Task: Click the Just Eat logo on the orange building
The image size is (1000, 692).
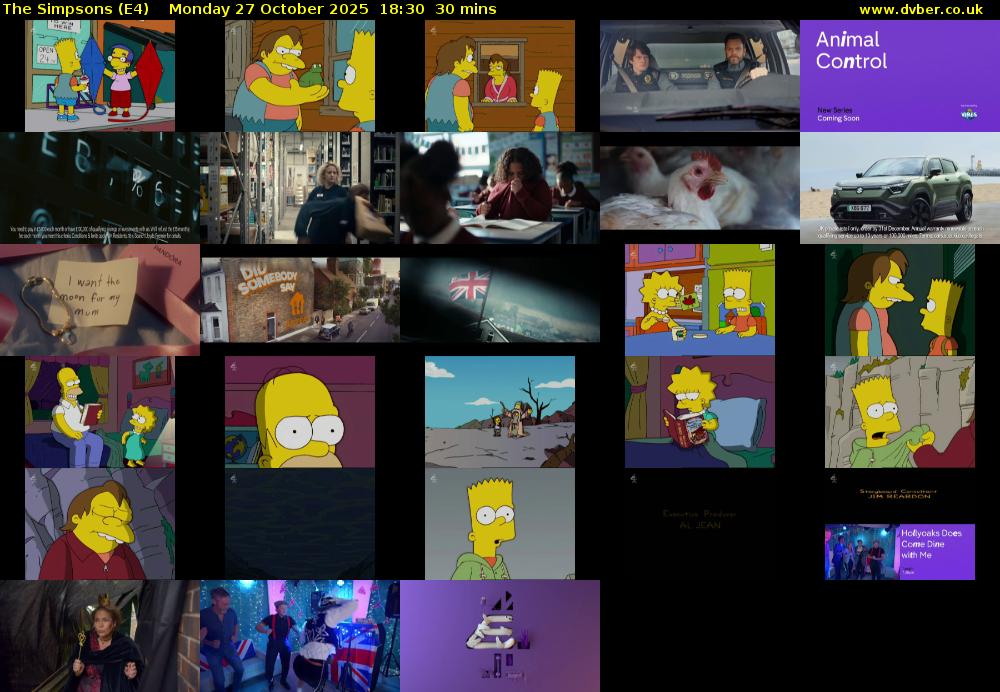Action: (297, 305)
